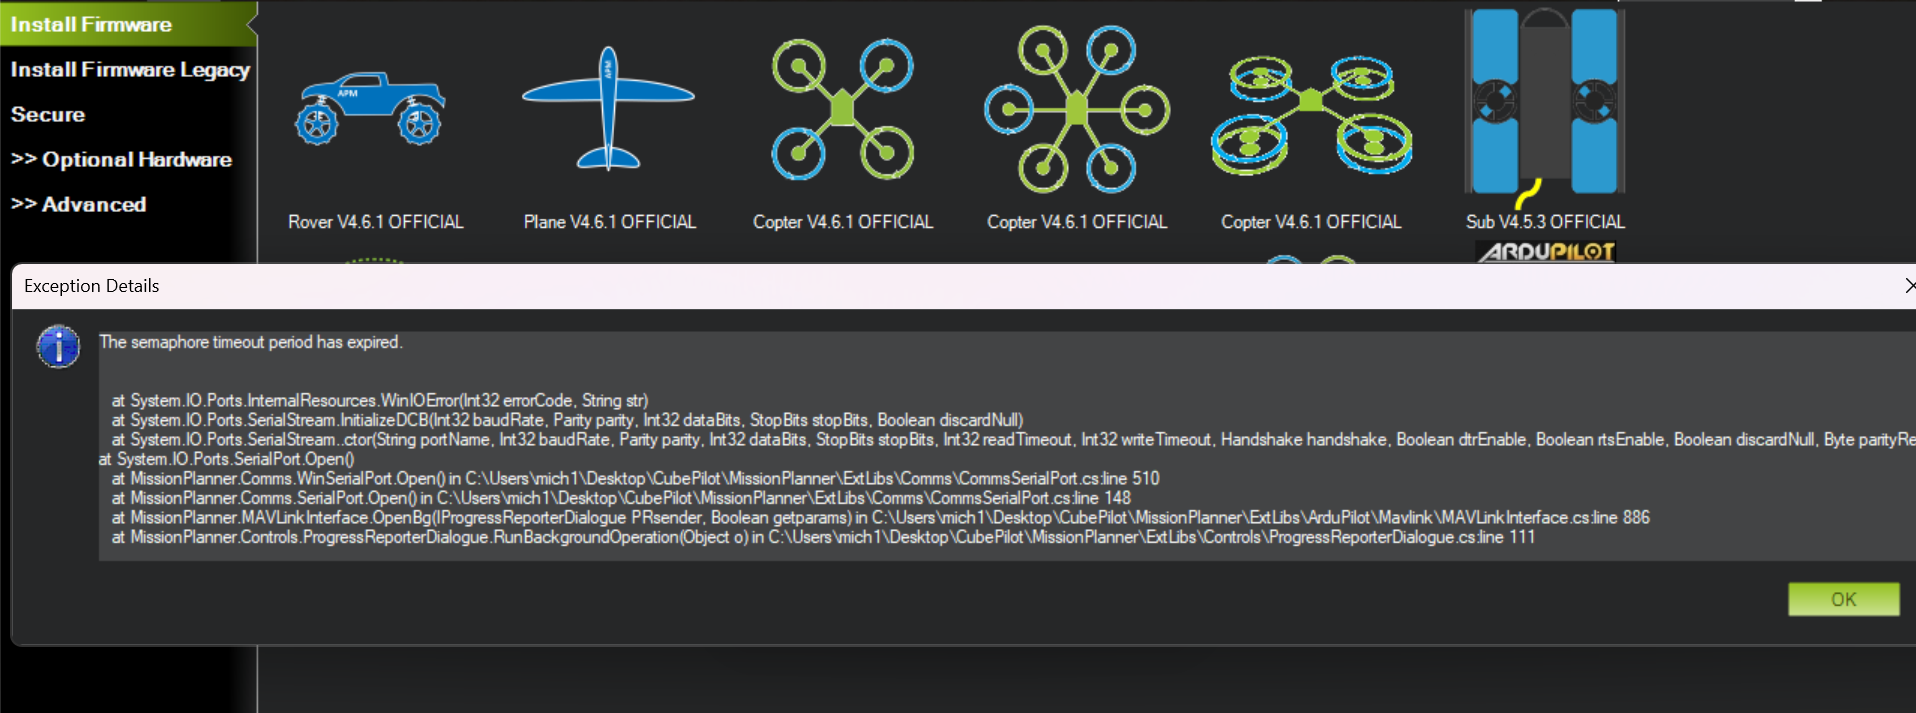Click the blue information icon in Exception Details
This screenshot has width=1916, height=713.
[x=58, y=346]
